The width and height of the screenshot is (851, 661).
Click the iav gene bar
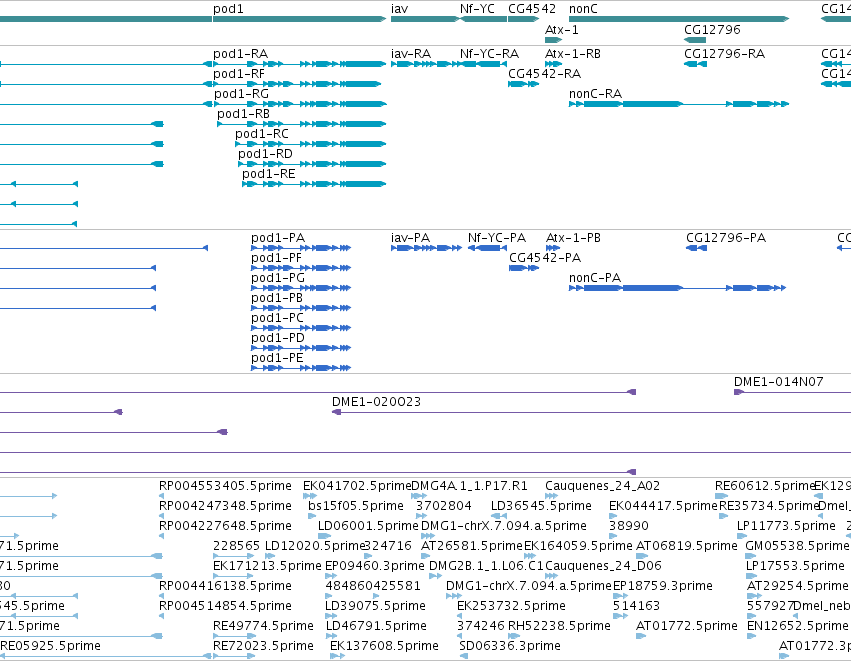pyautogui.click(x=425, y=19)
